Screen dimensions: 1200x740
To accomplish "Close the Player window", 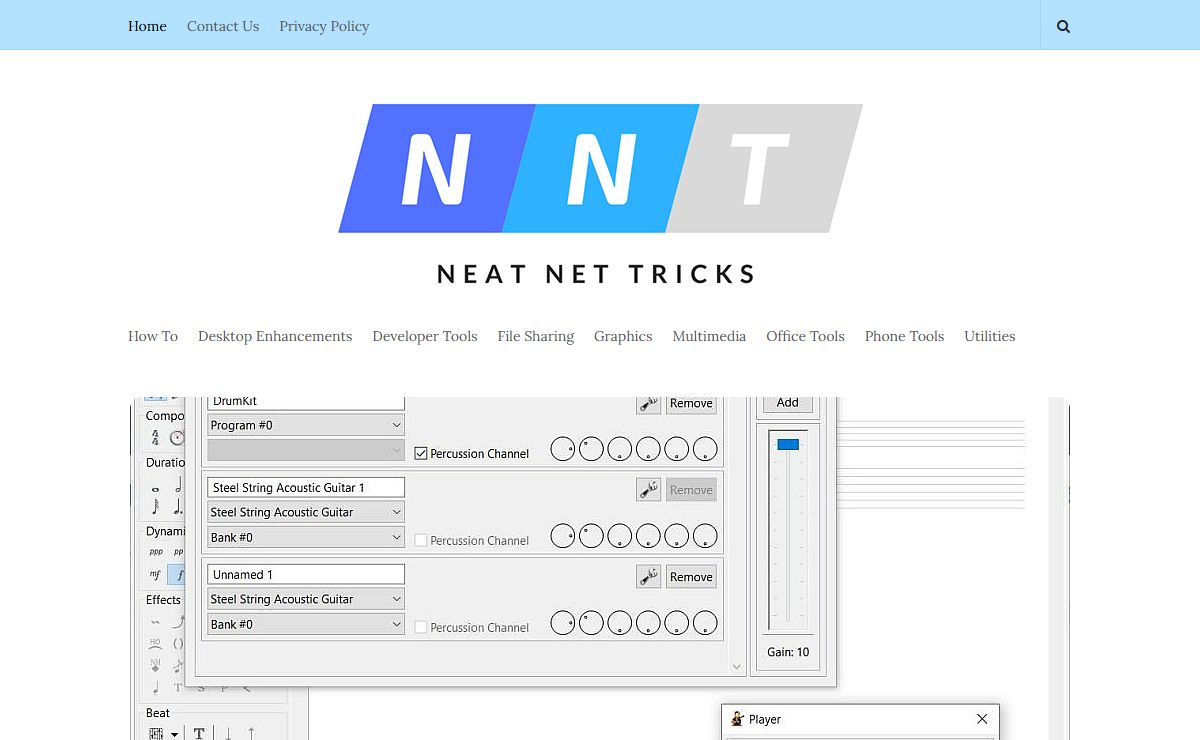I will tap(982, 719).
